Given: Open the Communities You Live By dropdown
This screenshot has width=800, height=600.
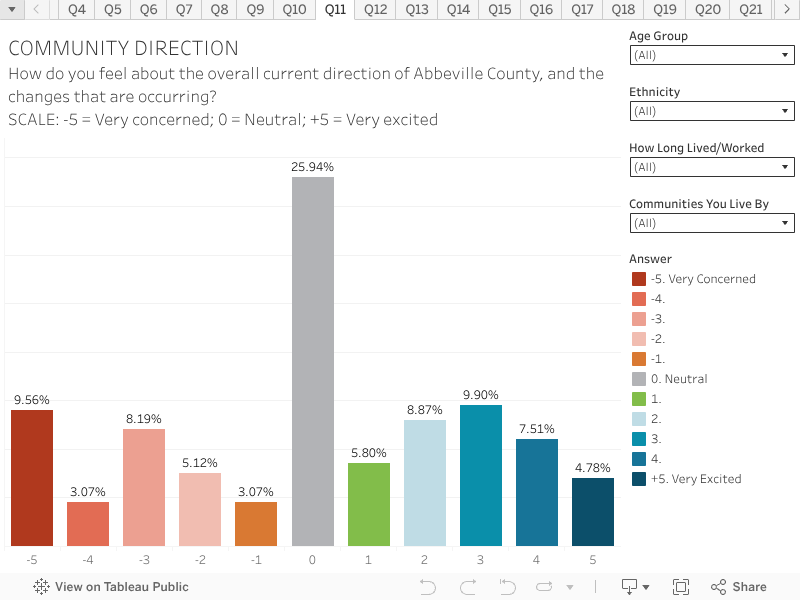Looking at the screenshot, I should pyautogui.click(x=712, y=224).
